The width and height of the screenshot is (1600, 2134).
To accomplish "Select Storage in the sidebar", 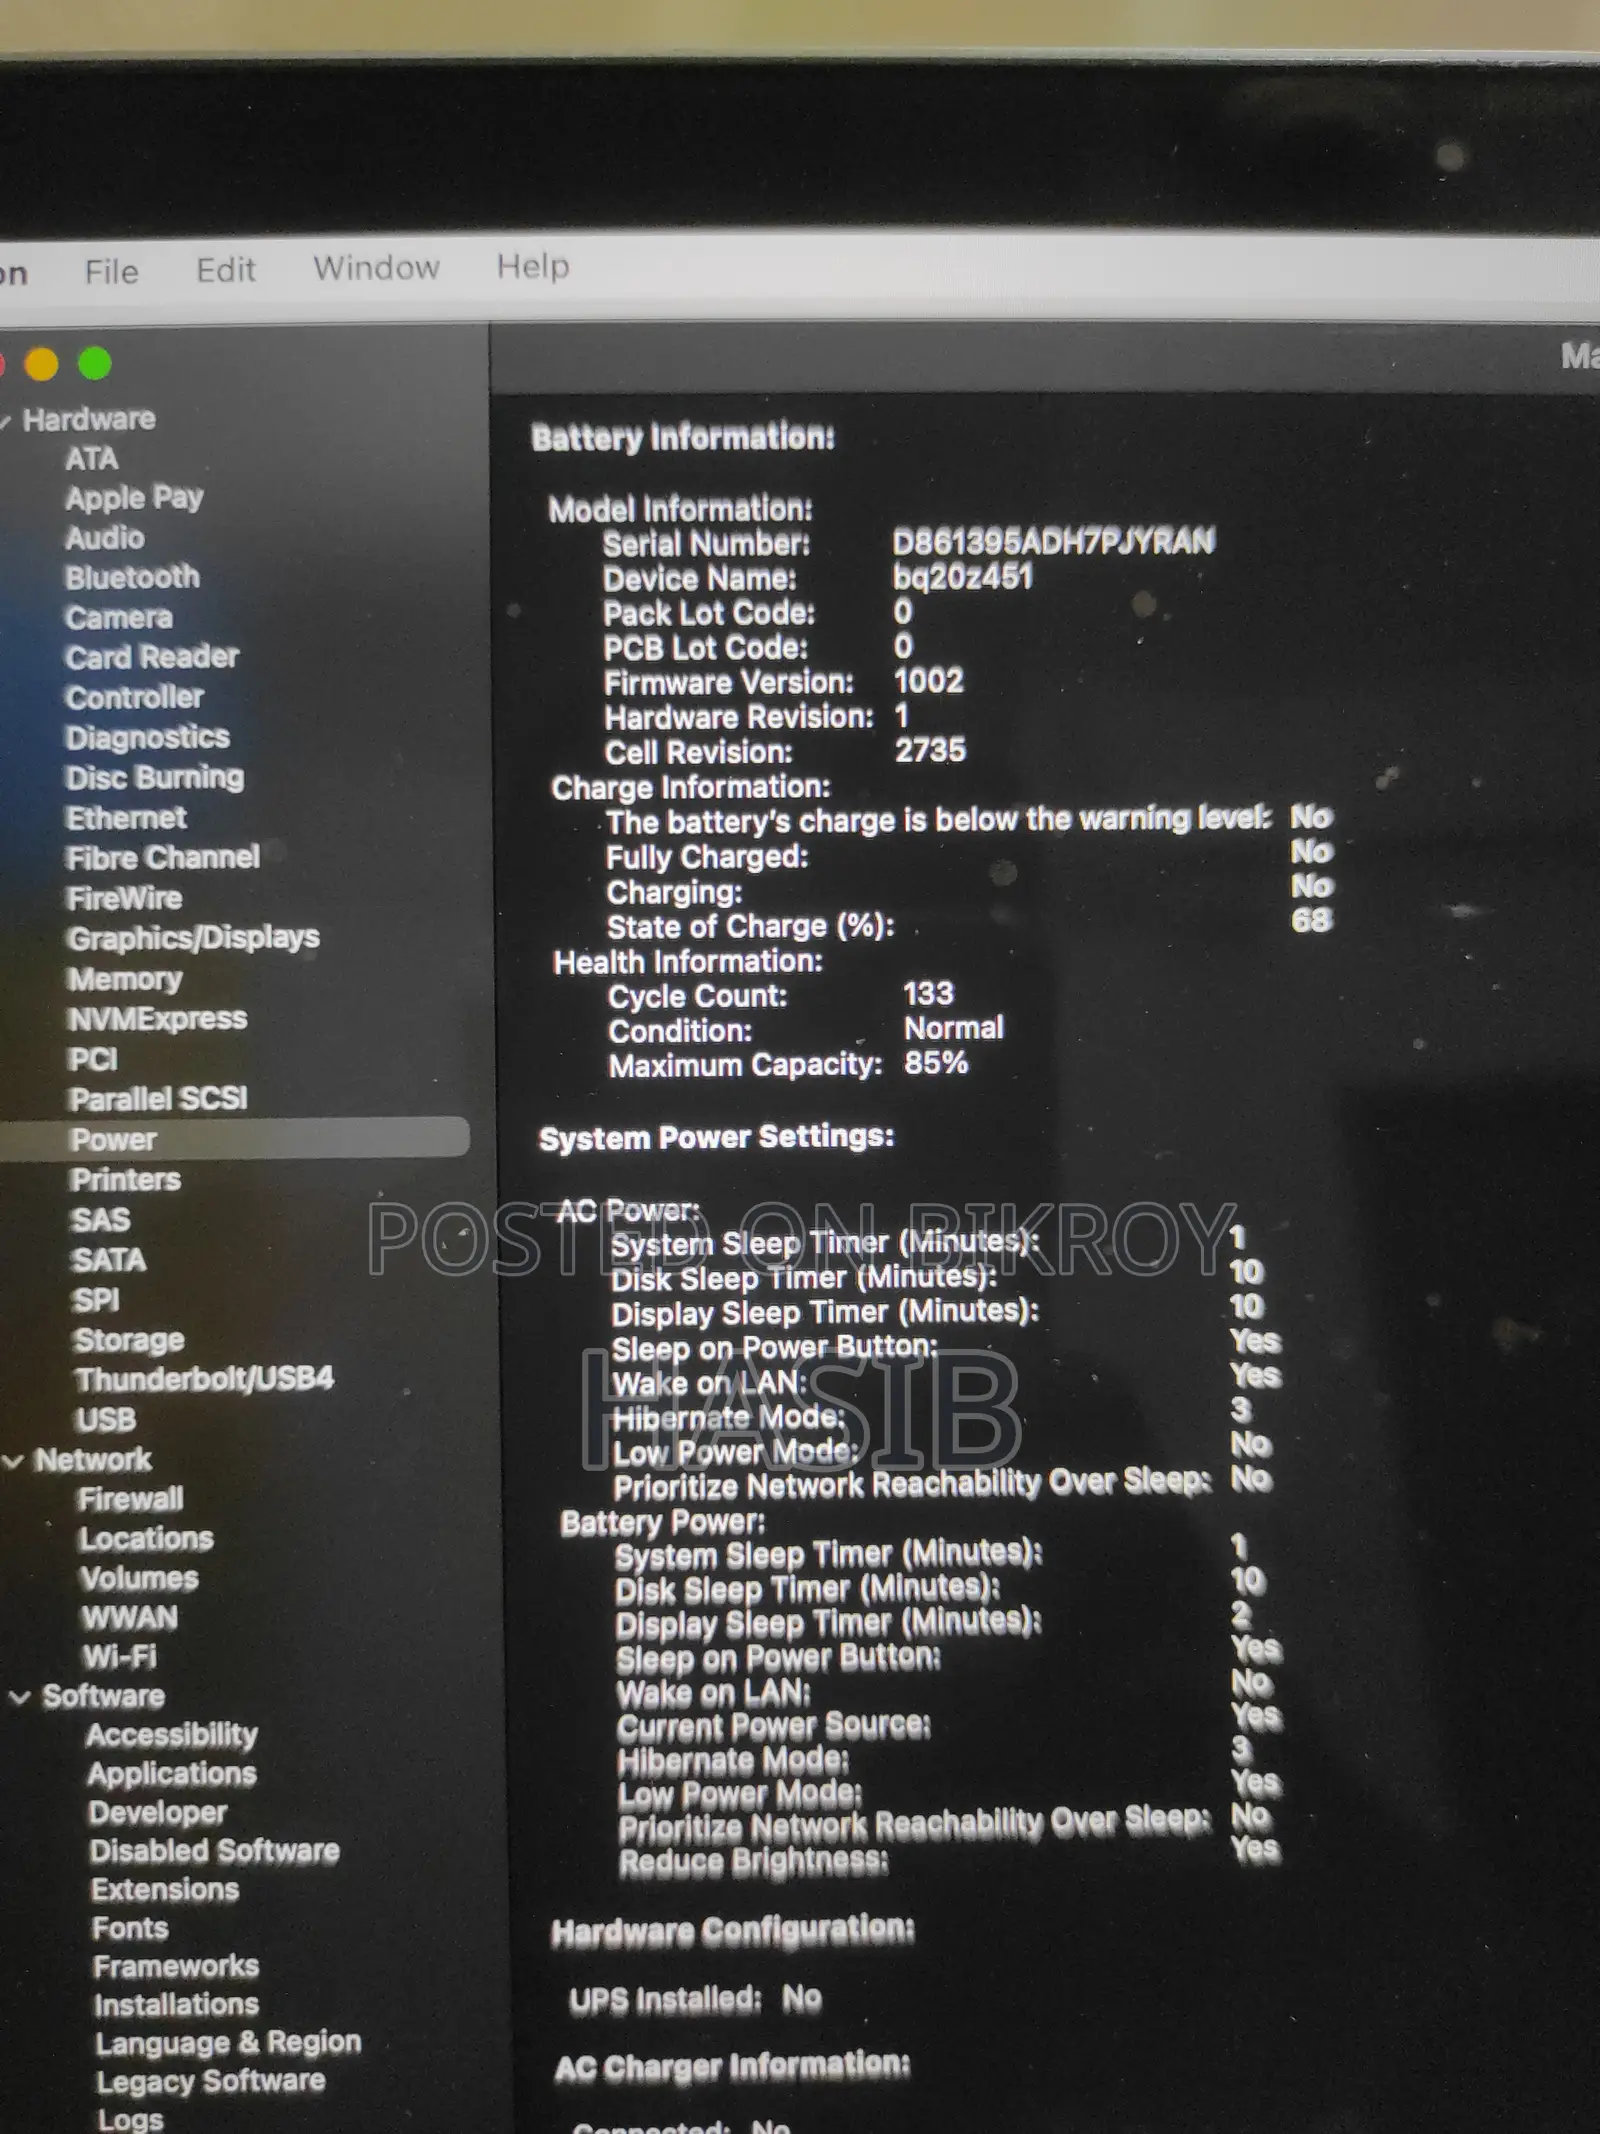I will coord(129,1340).
